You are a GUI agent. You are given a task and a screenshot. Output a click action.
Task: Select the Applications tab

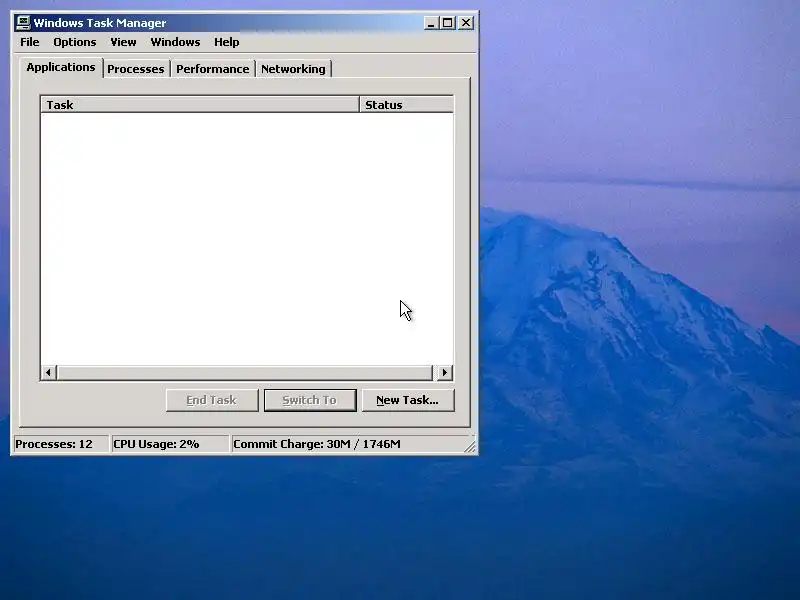point(61,67)
